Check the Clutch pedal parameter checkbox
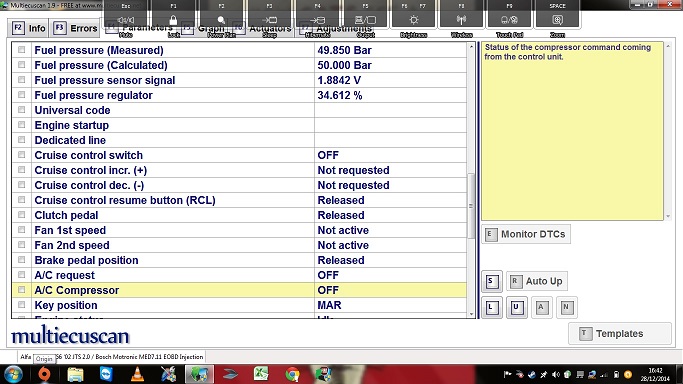Image resolution: width=683 pixels, height=384 pixels. point(21,215)
